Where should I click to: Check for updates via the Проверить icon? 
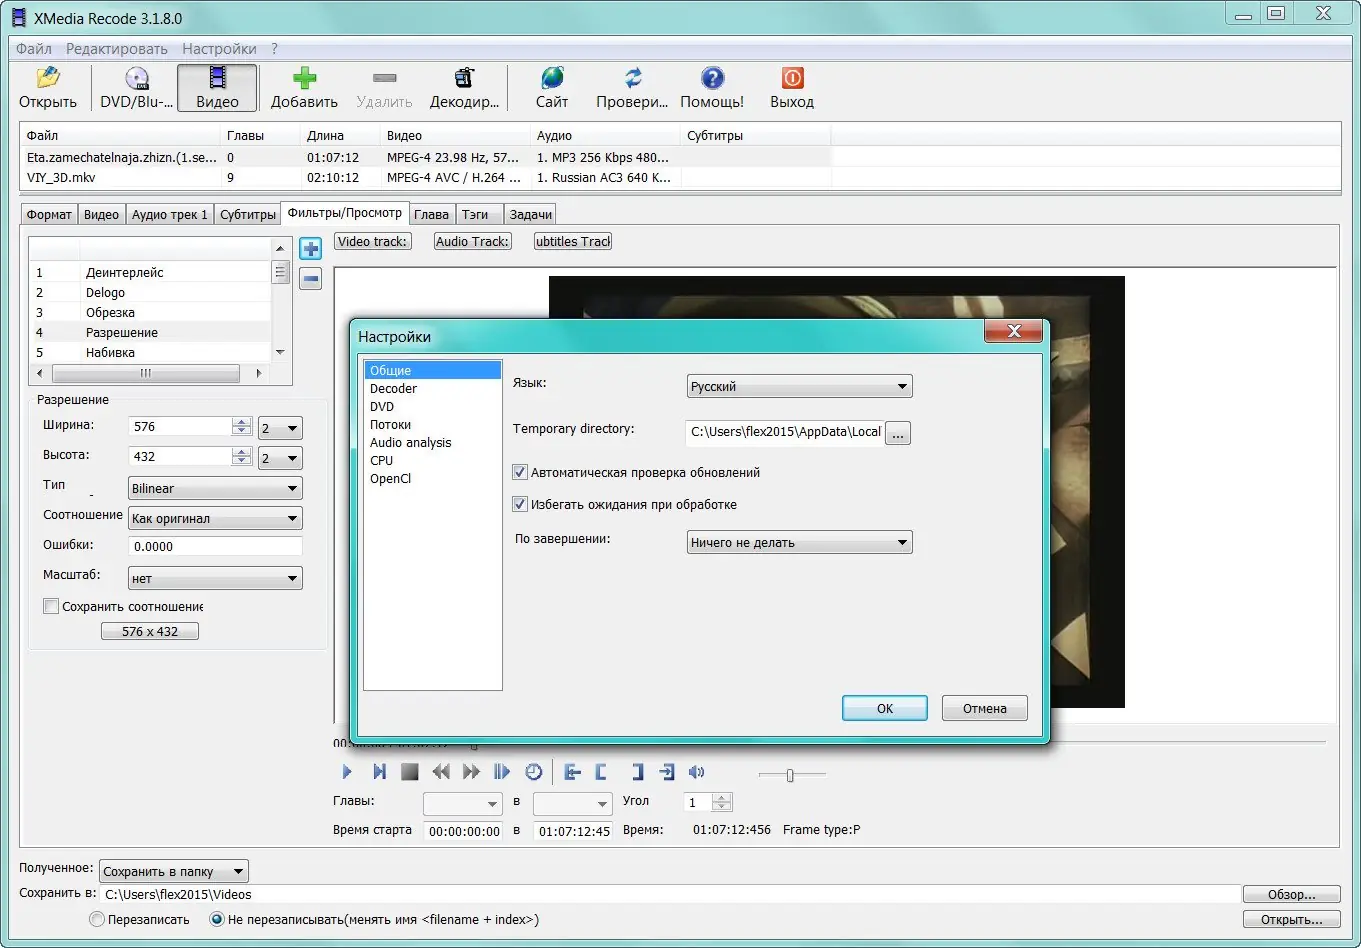(632, 78)
